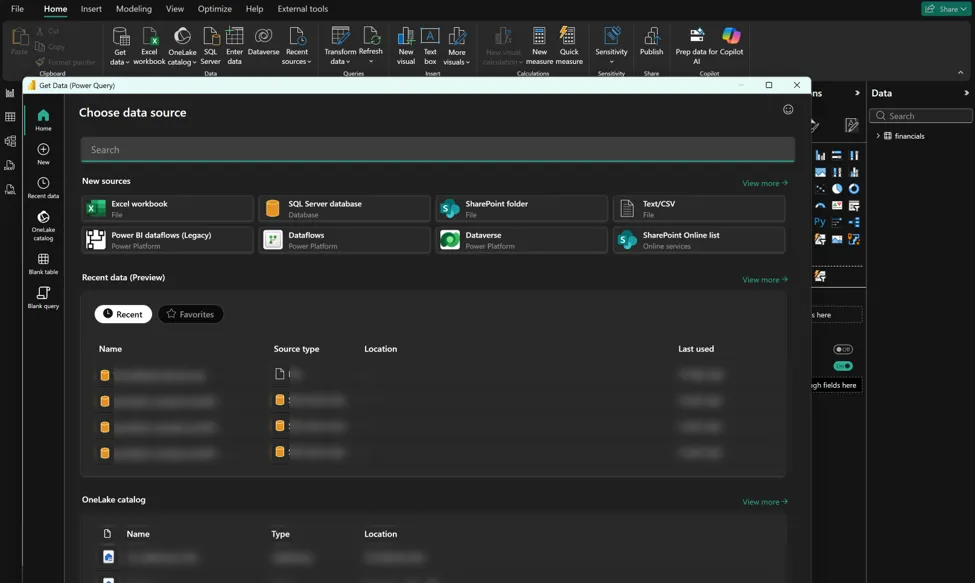Switch to the View ribbon tab

(175, 9)
